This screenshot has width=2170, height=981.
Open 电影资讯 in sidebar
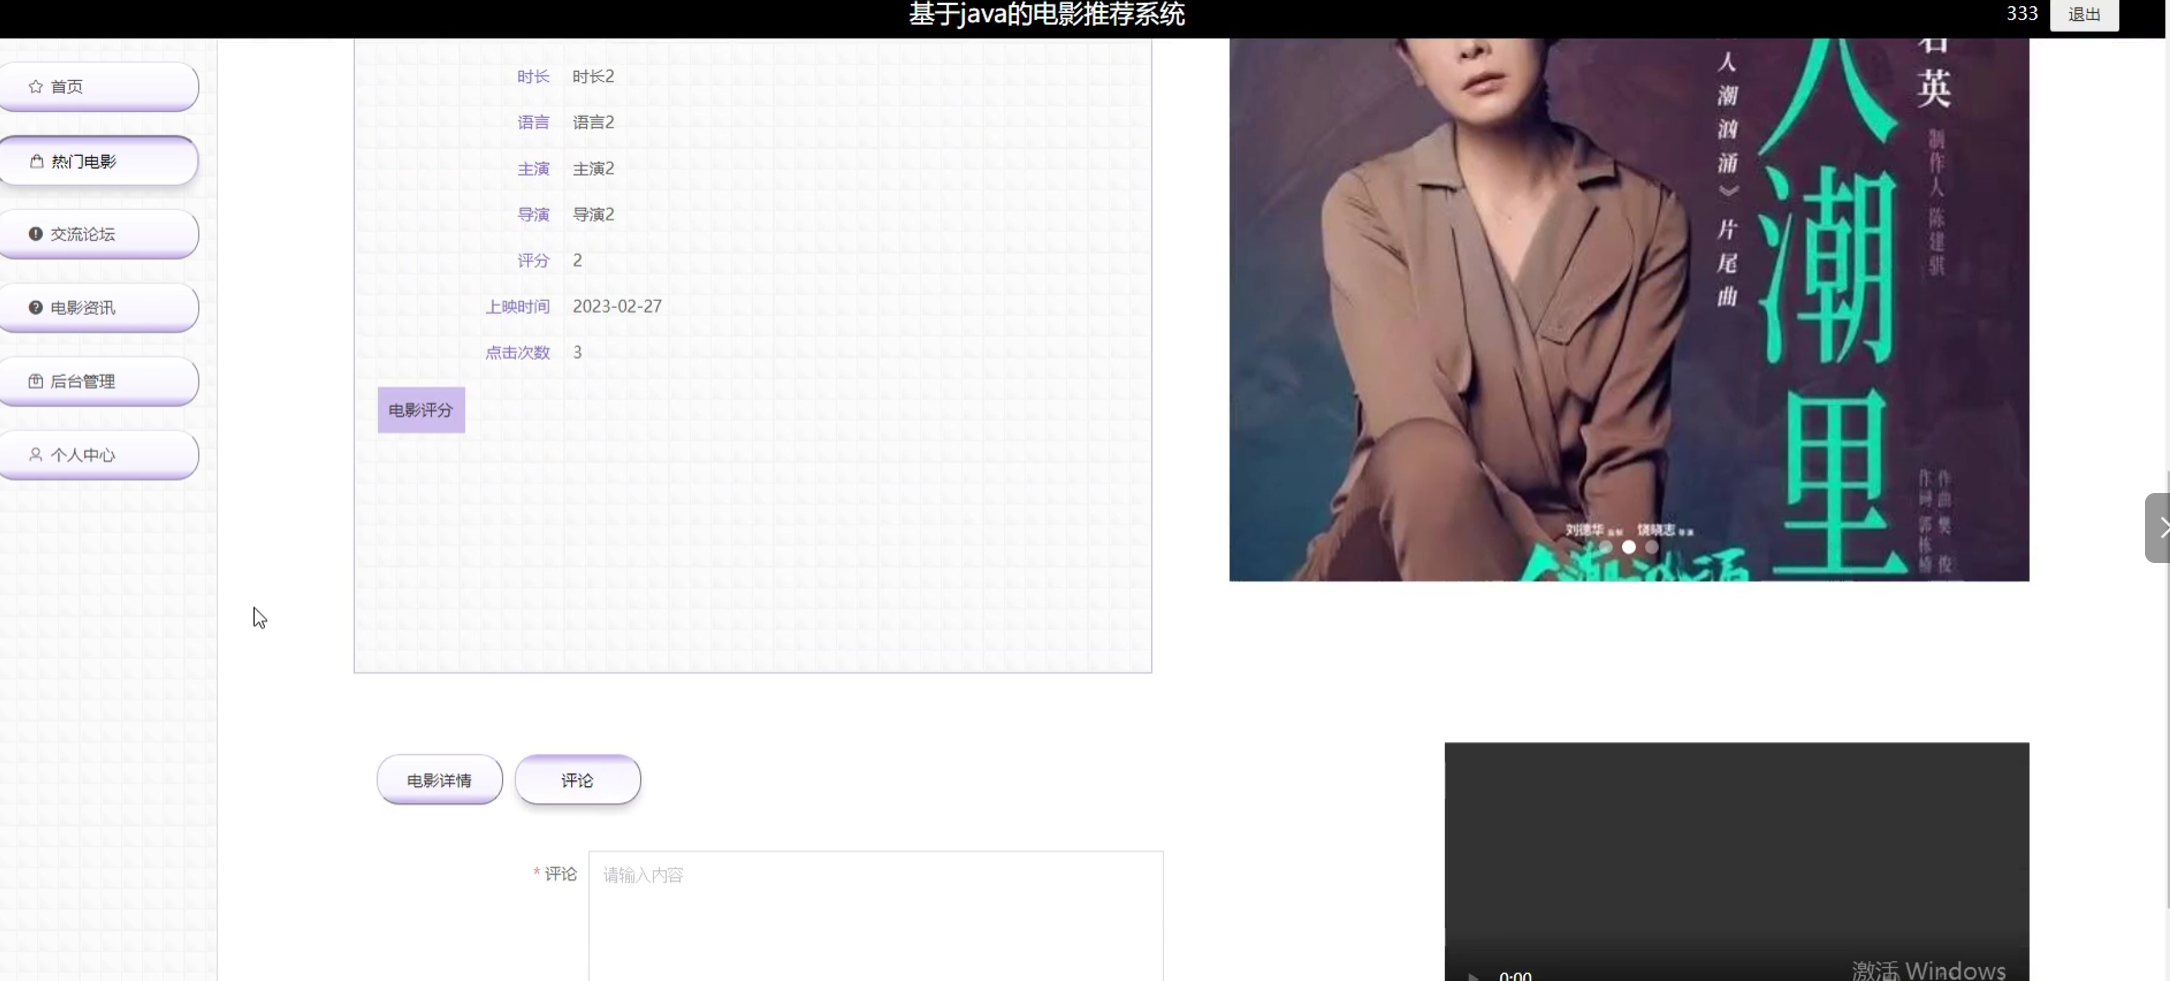[x=99, y=308]
